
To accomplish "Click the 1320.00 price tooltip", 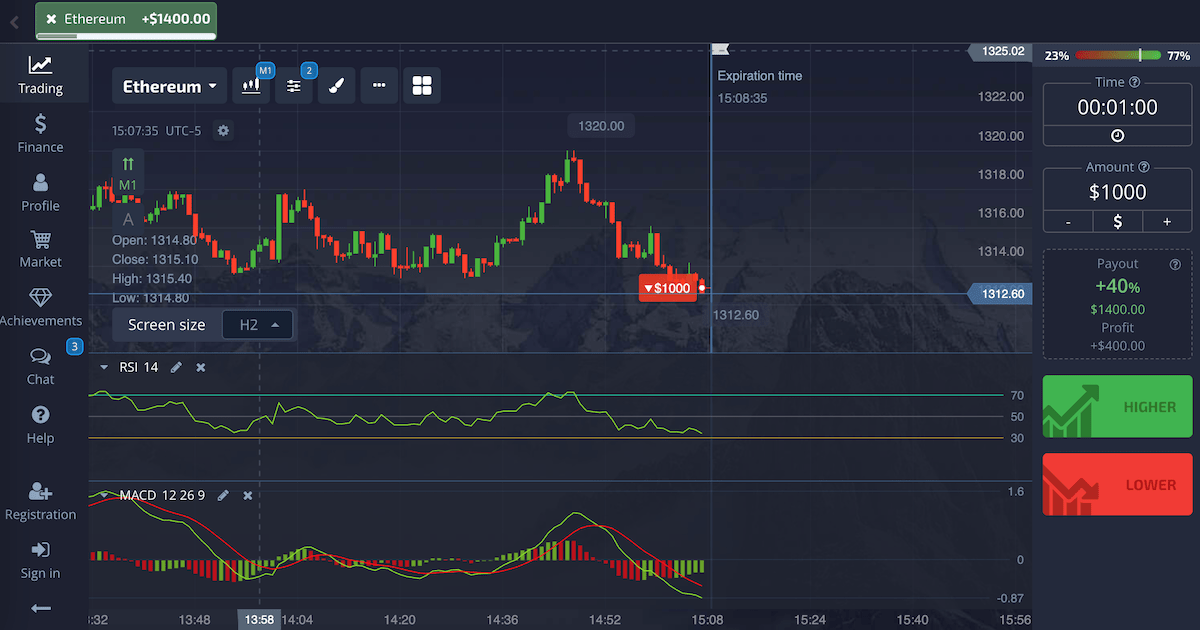I will 601,126.
